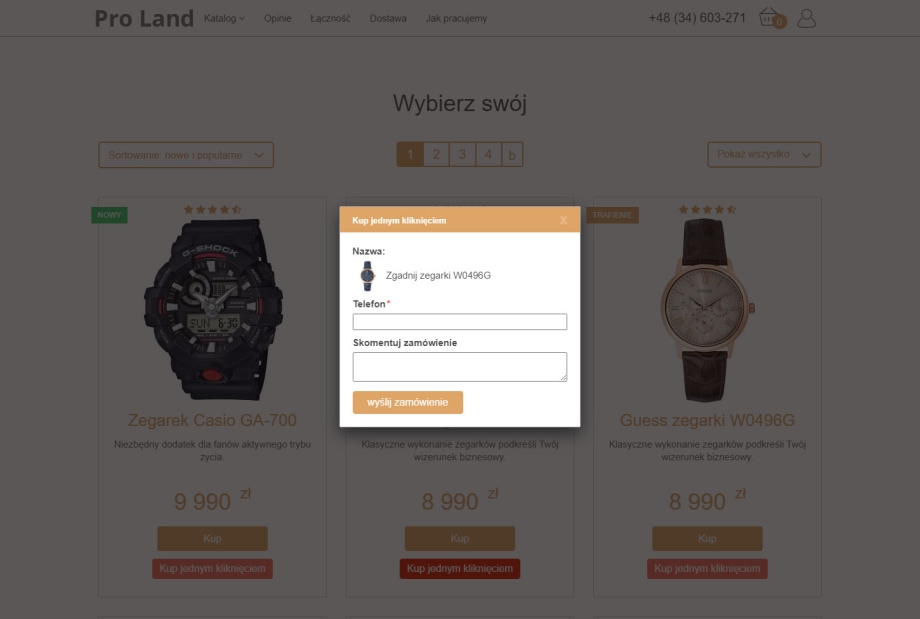Click the watch thumbnail in the dialog

click(367, 276)
